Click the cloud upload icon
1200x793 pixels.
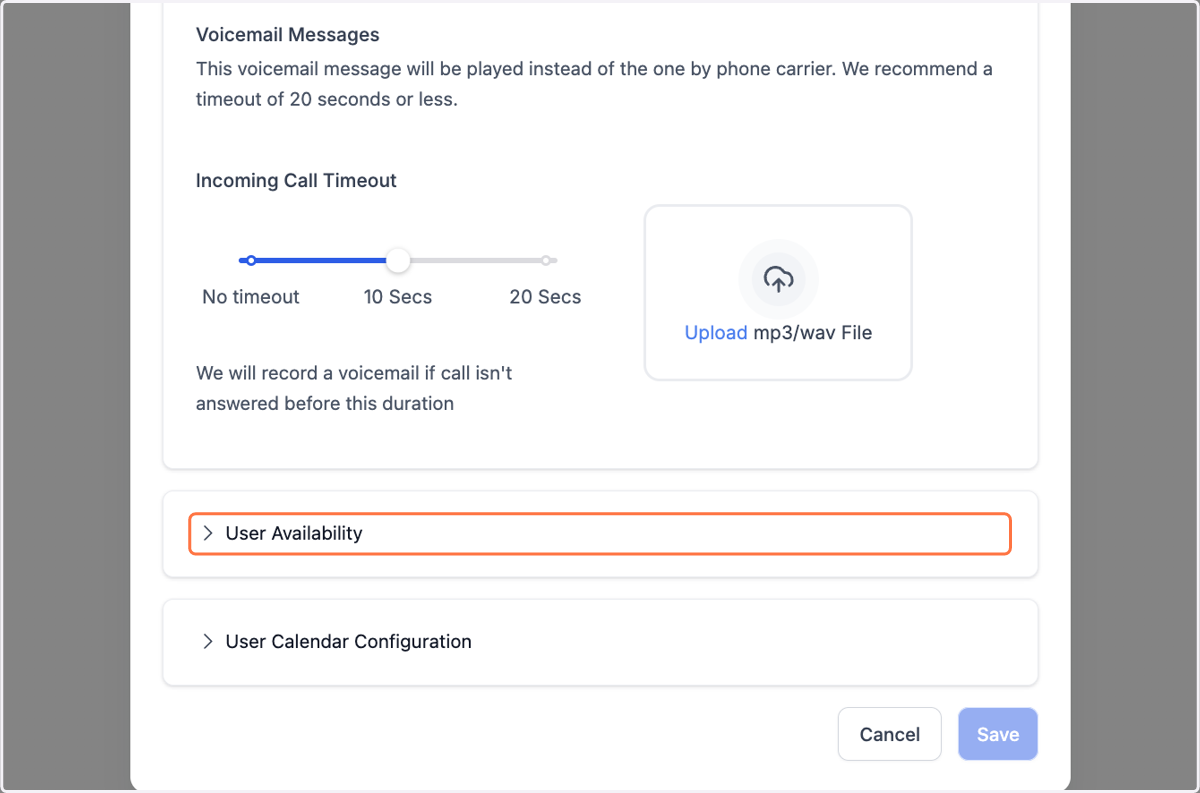[778, 279]
